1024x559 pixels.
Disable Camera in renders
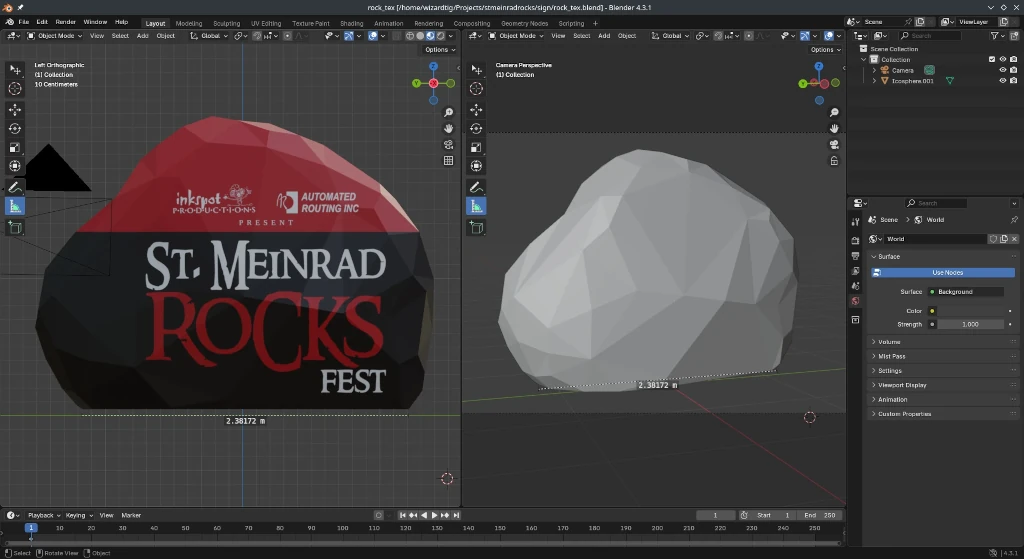coord(1014,70)
